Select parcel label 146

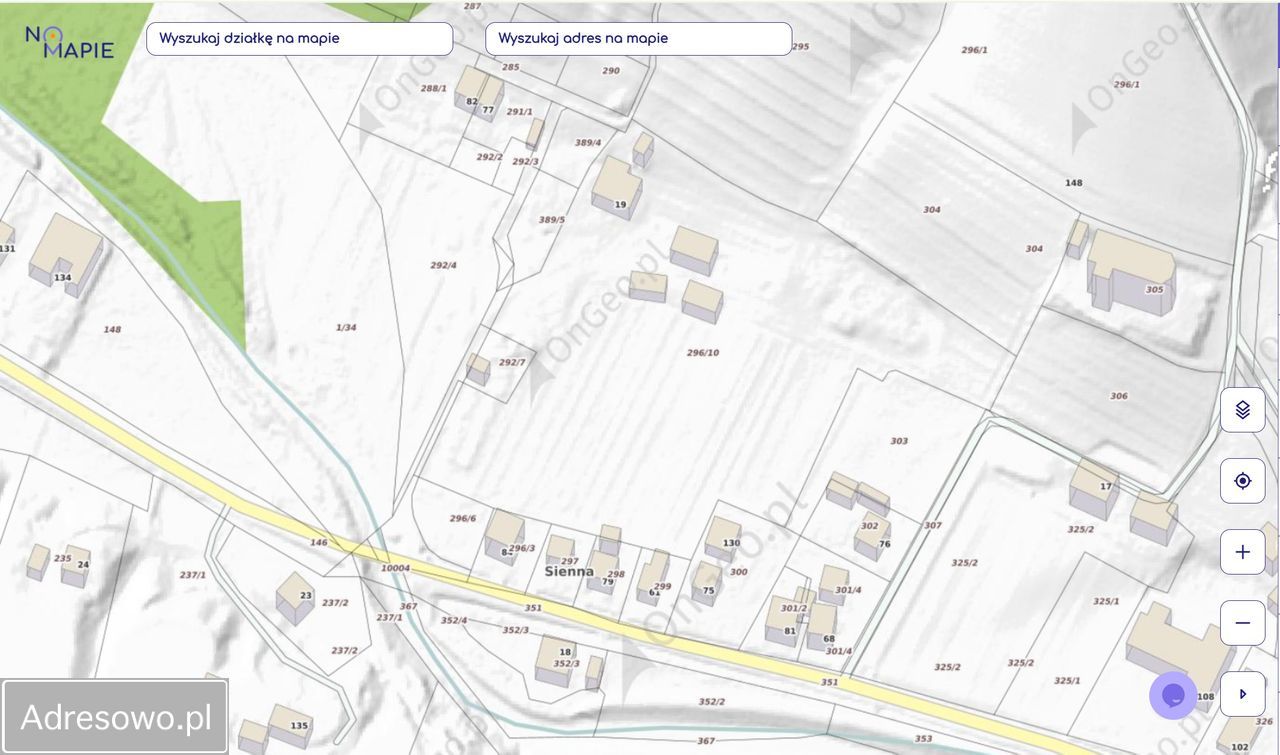click(318, 543)
